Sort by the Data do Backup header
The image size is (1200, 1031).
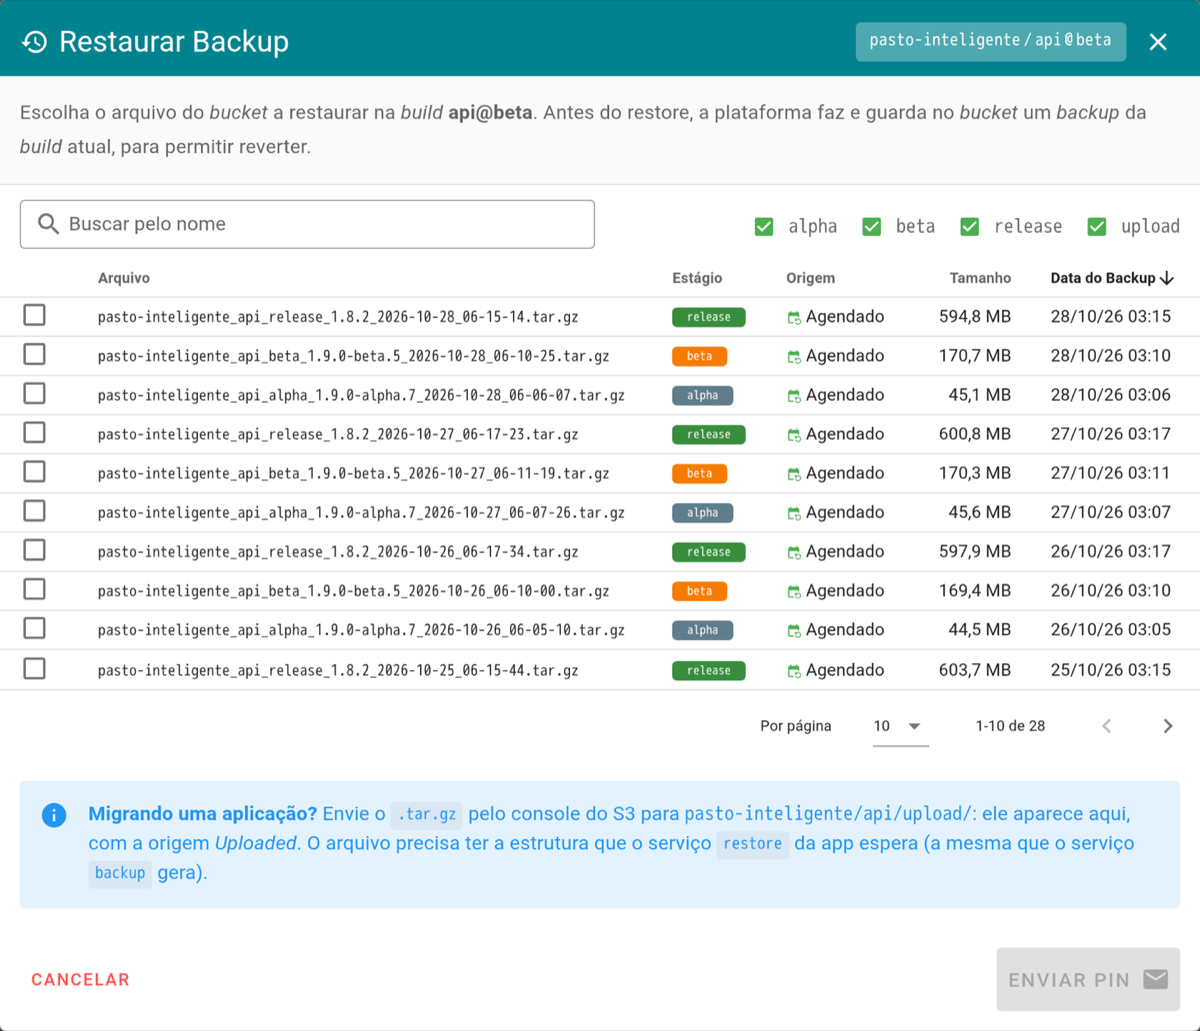tap(1103, 278)
